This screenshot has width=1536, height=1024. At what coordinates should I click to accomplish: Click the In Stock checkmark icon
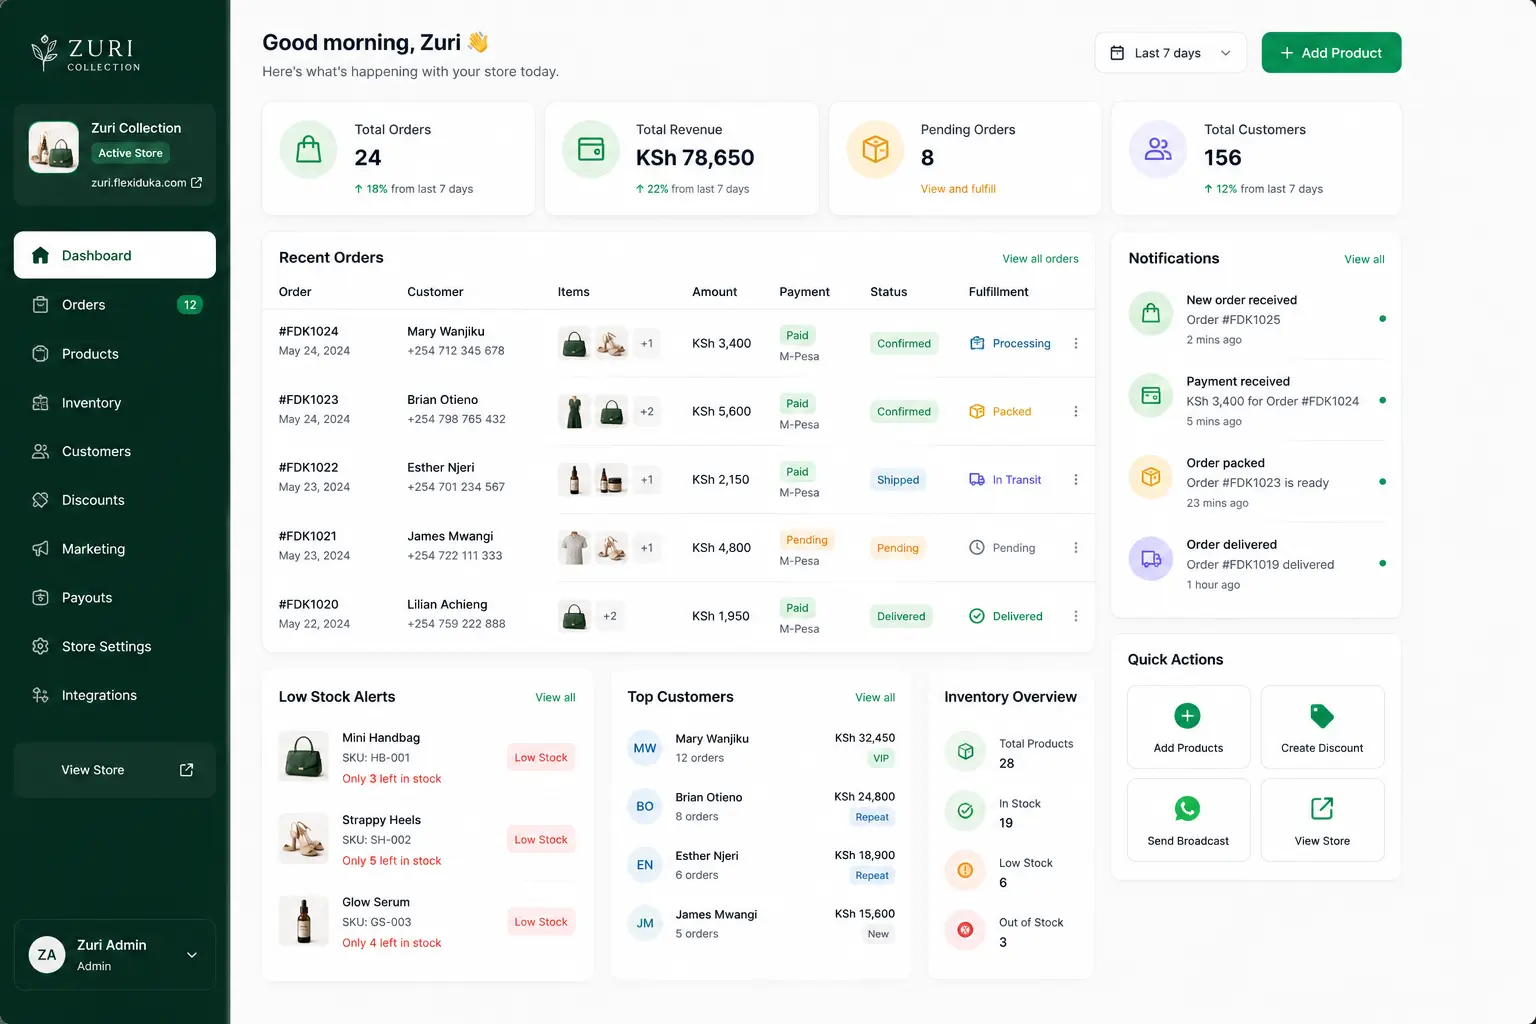click(965, 811)
